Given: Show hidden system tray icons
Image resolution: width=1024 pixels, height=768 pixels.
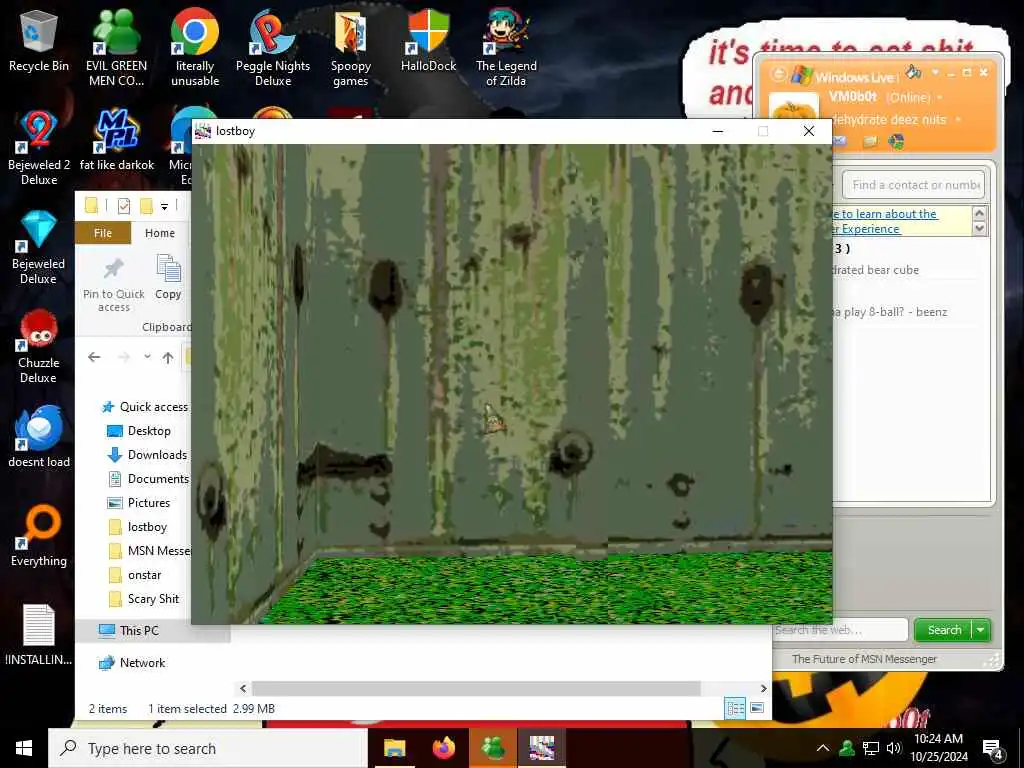Looking at the screenshot, I should tap(823, 748).
